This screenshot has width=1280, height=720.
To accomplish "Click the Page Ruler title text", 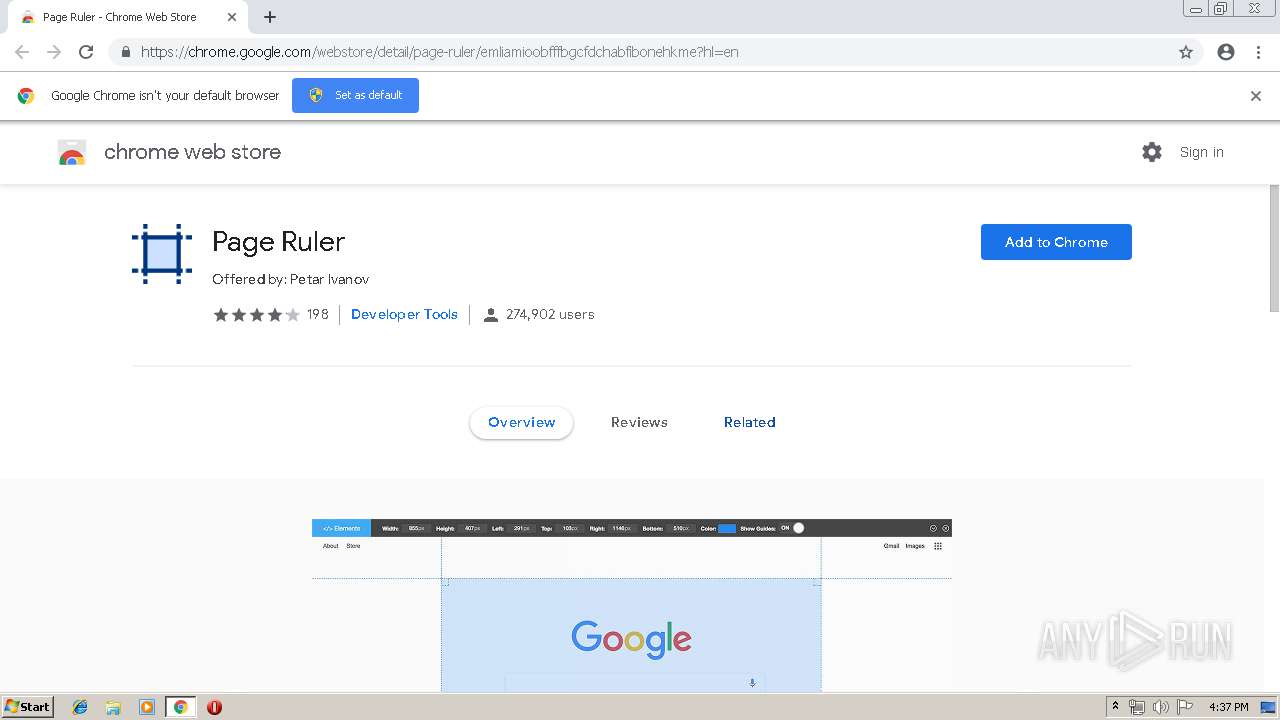I will (x=278, y=242).
